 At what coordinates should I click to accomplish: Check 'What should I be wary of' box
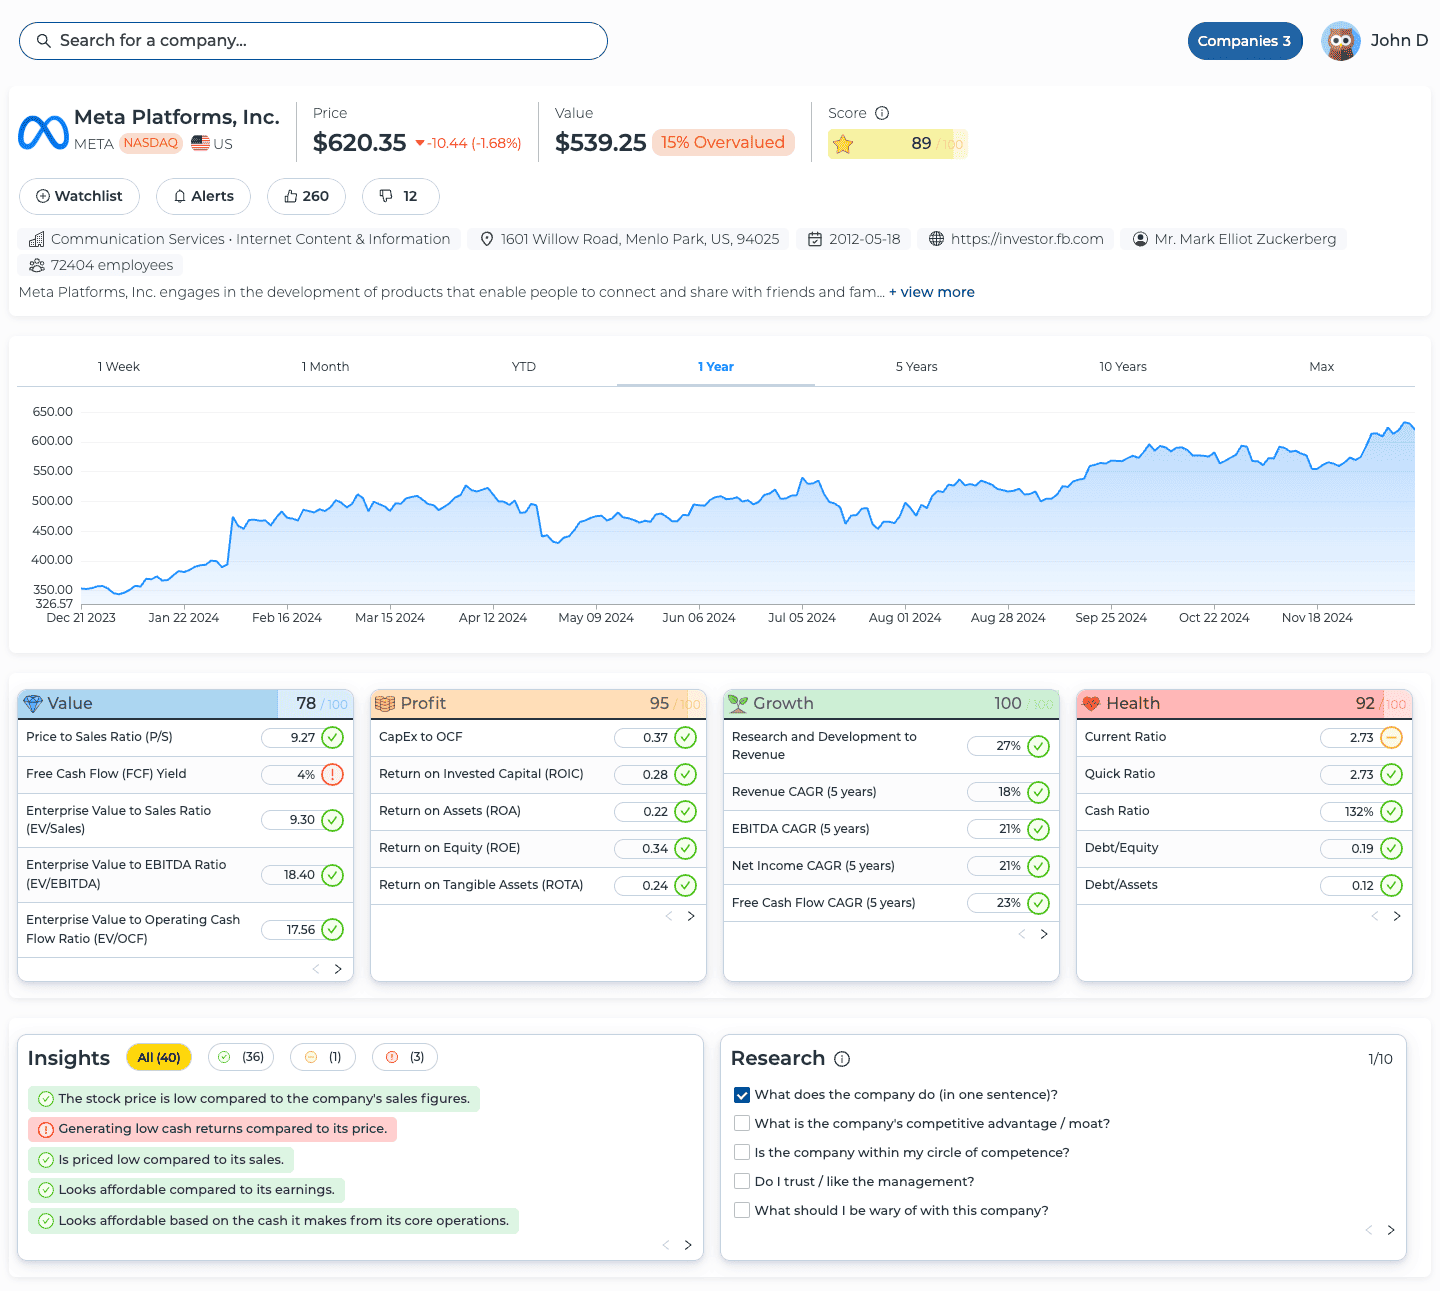coord(742,1211)
